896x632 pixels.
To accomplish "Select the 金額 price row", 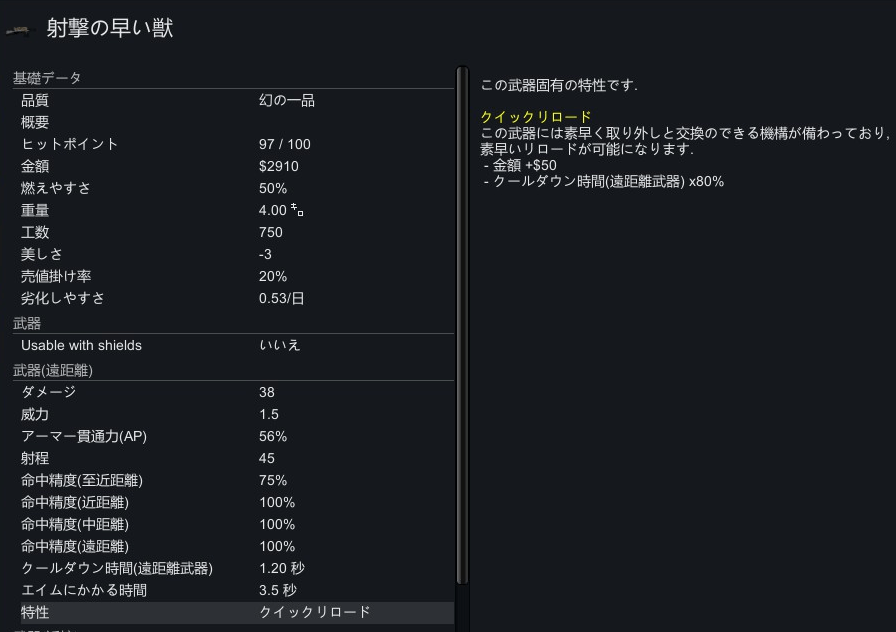I will (x=237, y=166).
